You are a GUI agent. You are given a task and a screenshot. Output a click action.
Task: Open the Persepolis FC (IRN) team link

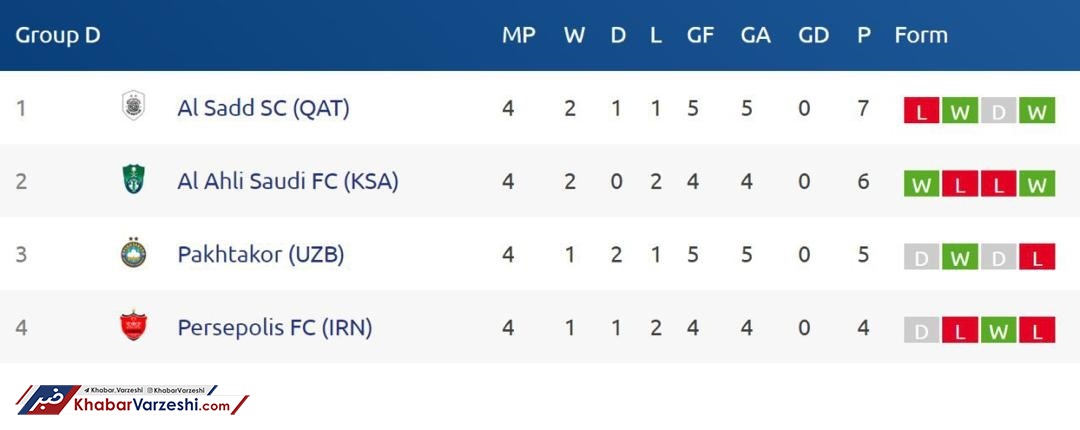point(274,327)
